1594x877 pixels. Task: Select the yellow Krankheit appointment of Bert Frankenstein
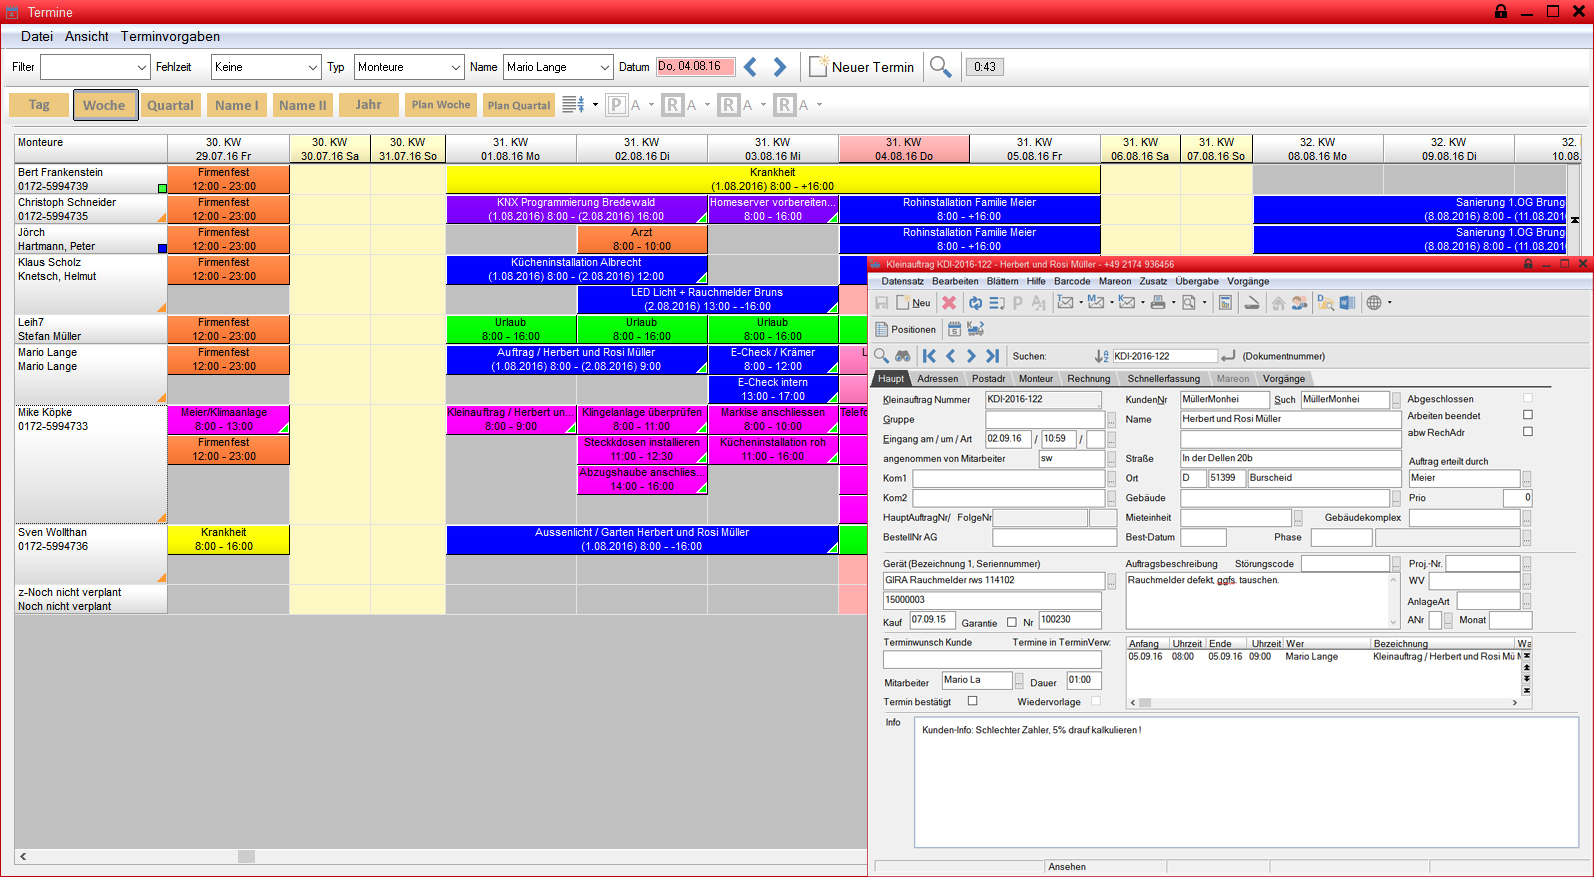click(x=773, y=179)
